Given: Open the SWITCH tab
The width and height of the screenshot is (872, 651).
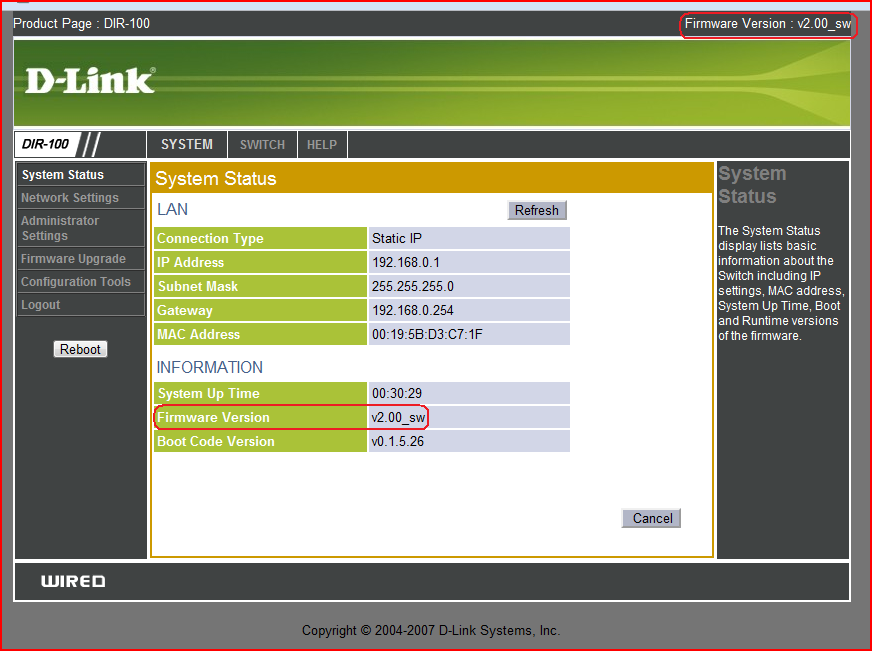Looking at the screenshot, I should 262,145.
